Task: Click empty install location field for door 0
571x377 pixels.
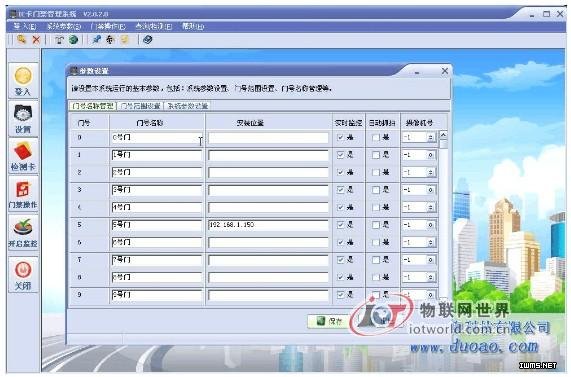Action: [x=268, y=138]
